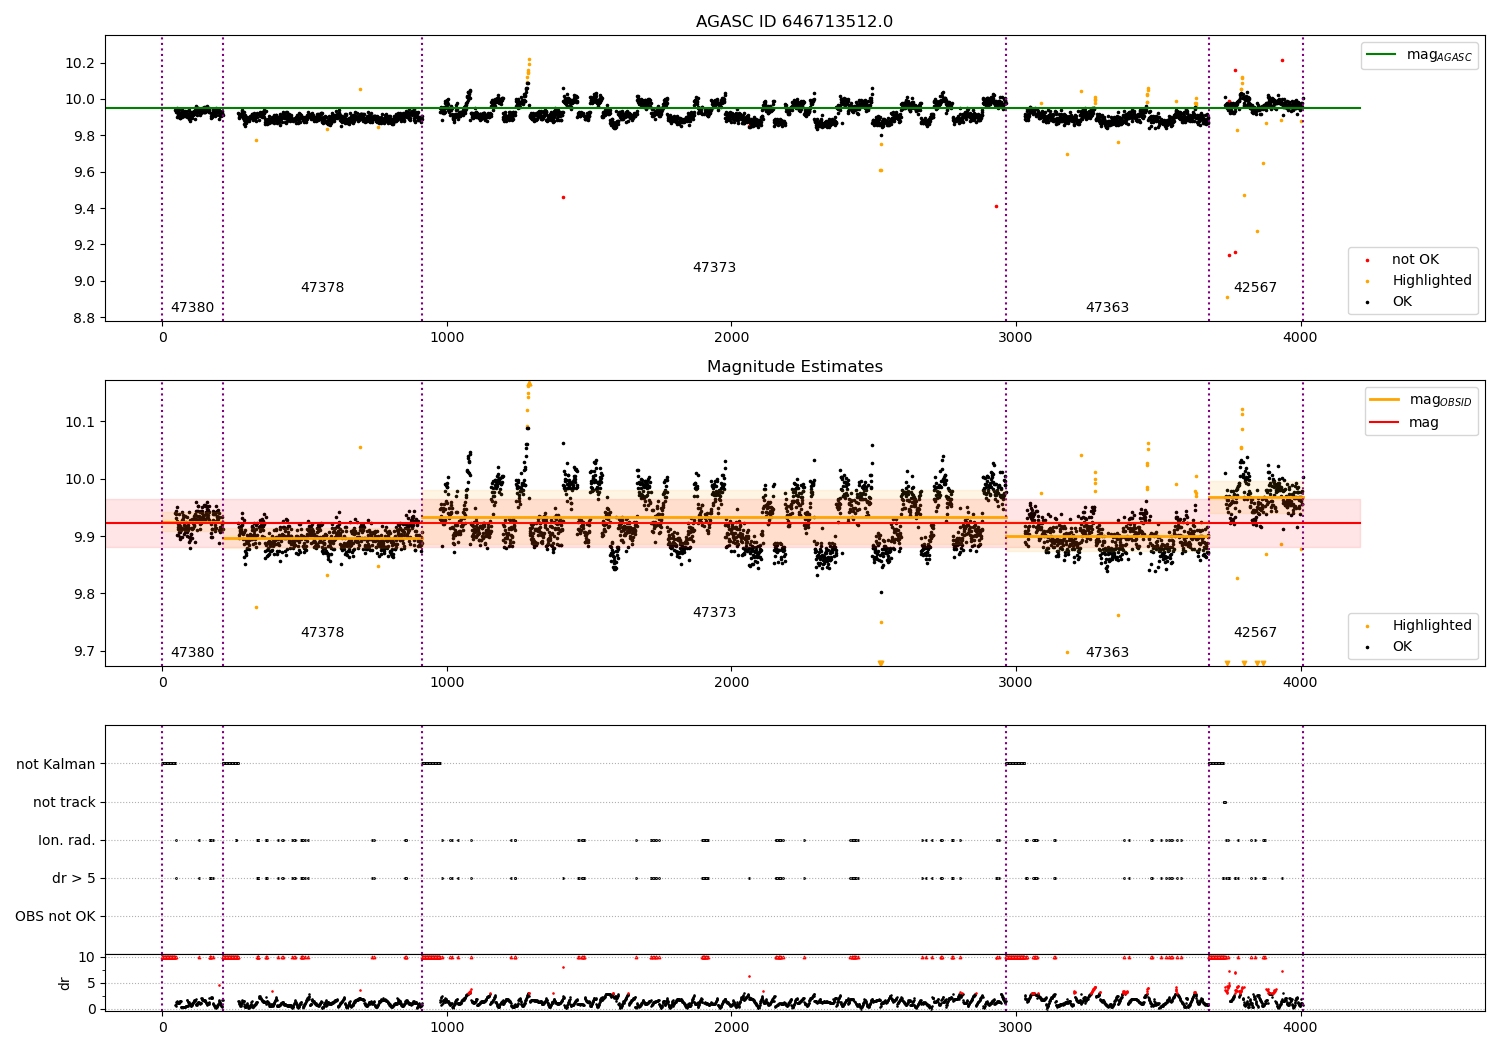Click OBSID label 47378 in top plot
This screenshot has height=1050, width=1500.
322,288
